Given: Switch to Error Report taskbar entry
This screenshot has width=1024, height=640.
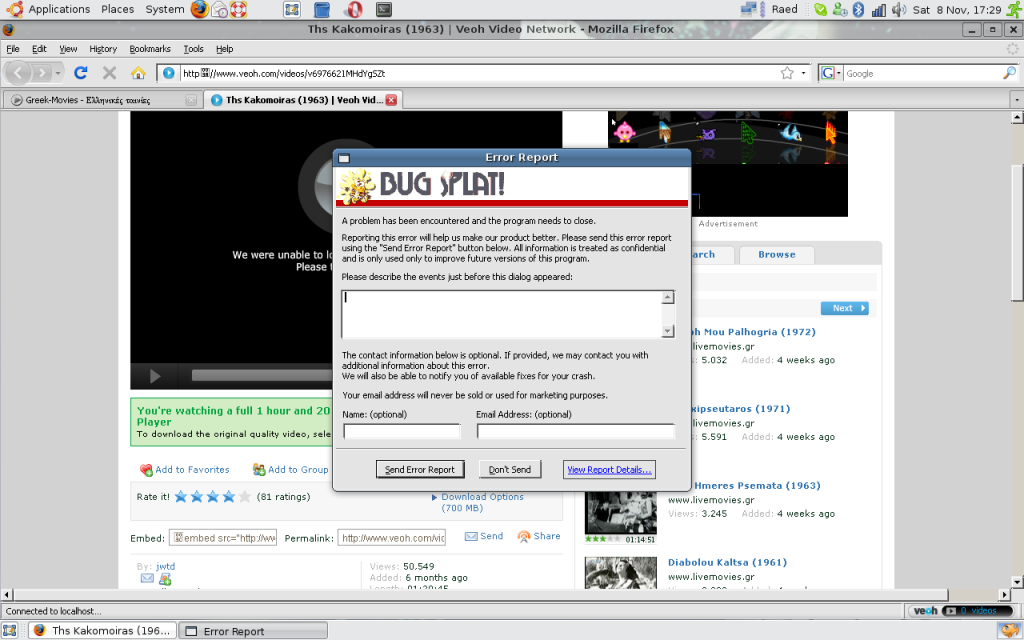Looking at the screenshot, I should [253, 631].
